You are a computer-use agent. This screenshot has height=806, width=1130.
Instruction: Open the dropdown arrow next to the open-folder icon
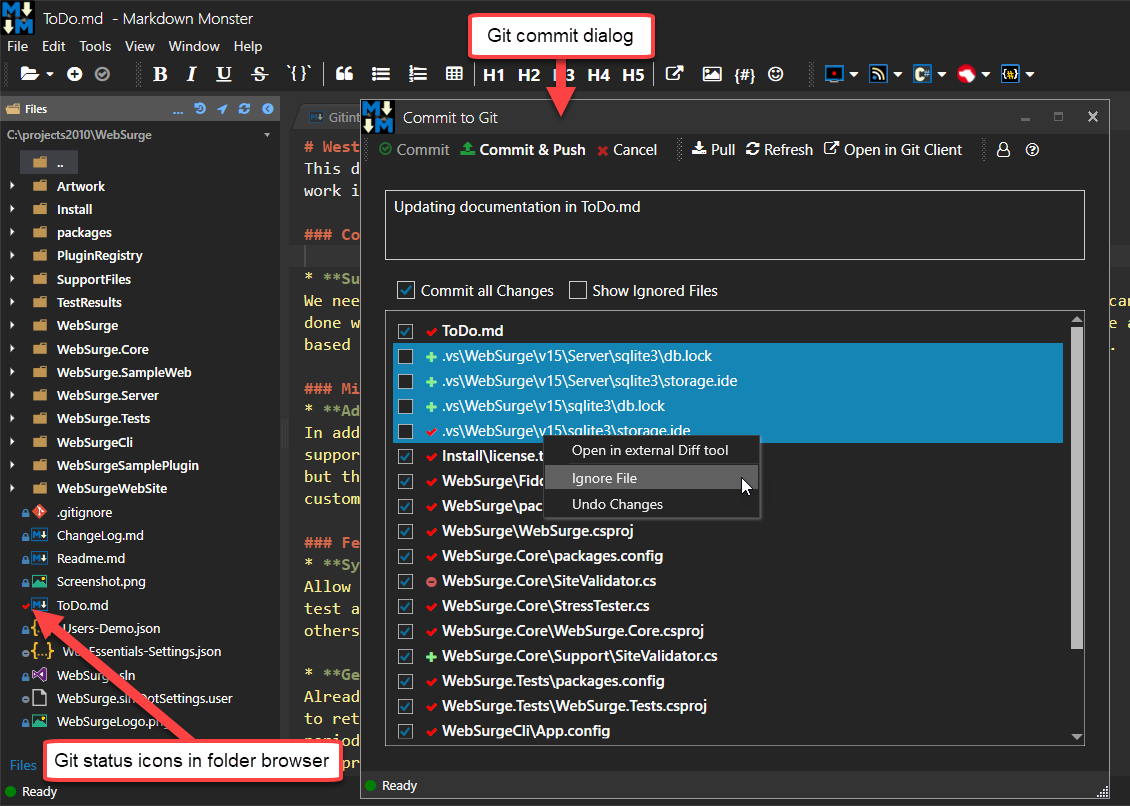coord(50,74)
